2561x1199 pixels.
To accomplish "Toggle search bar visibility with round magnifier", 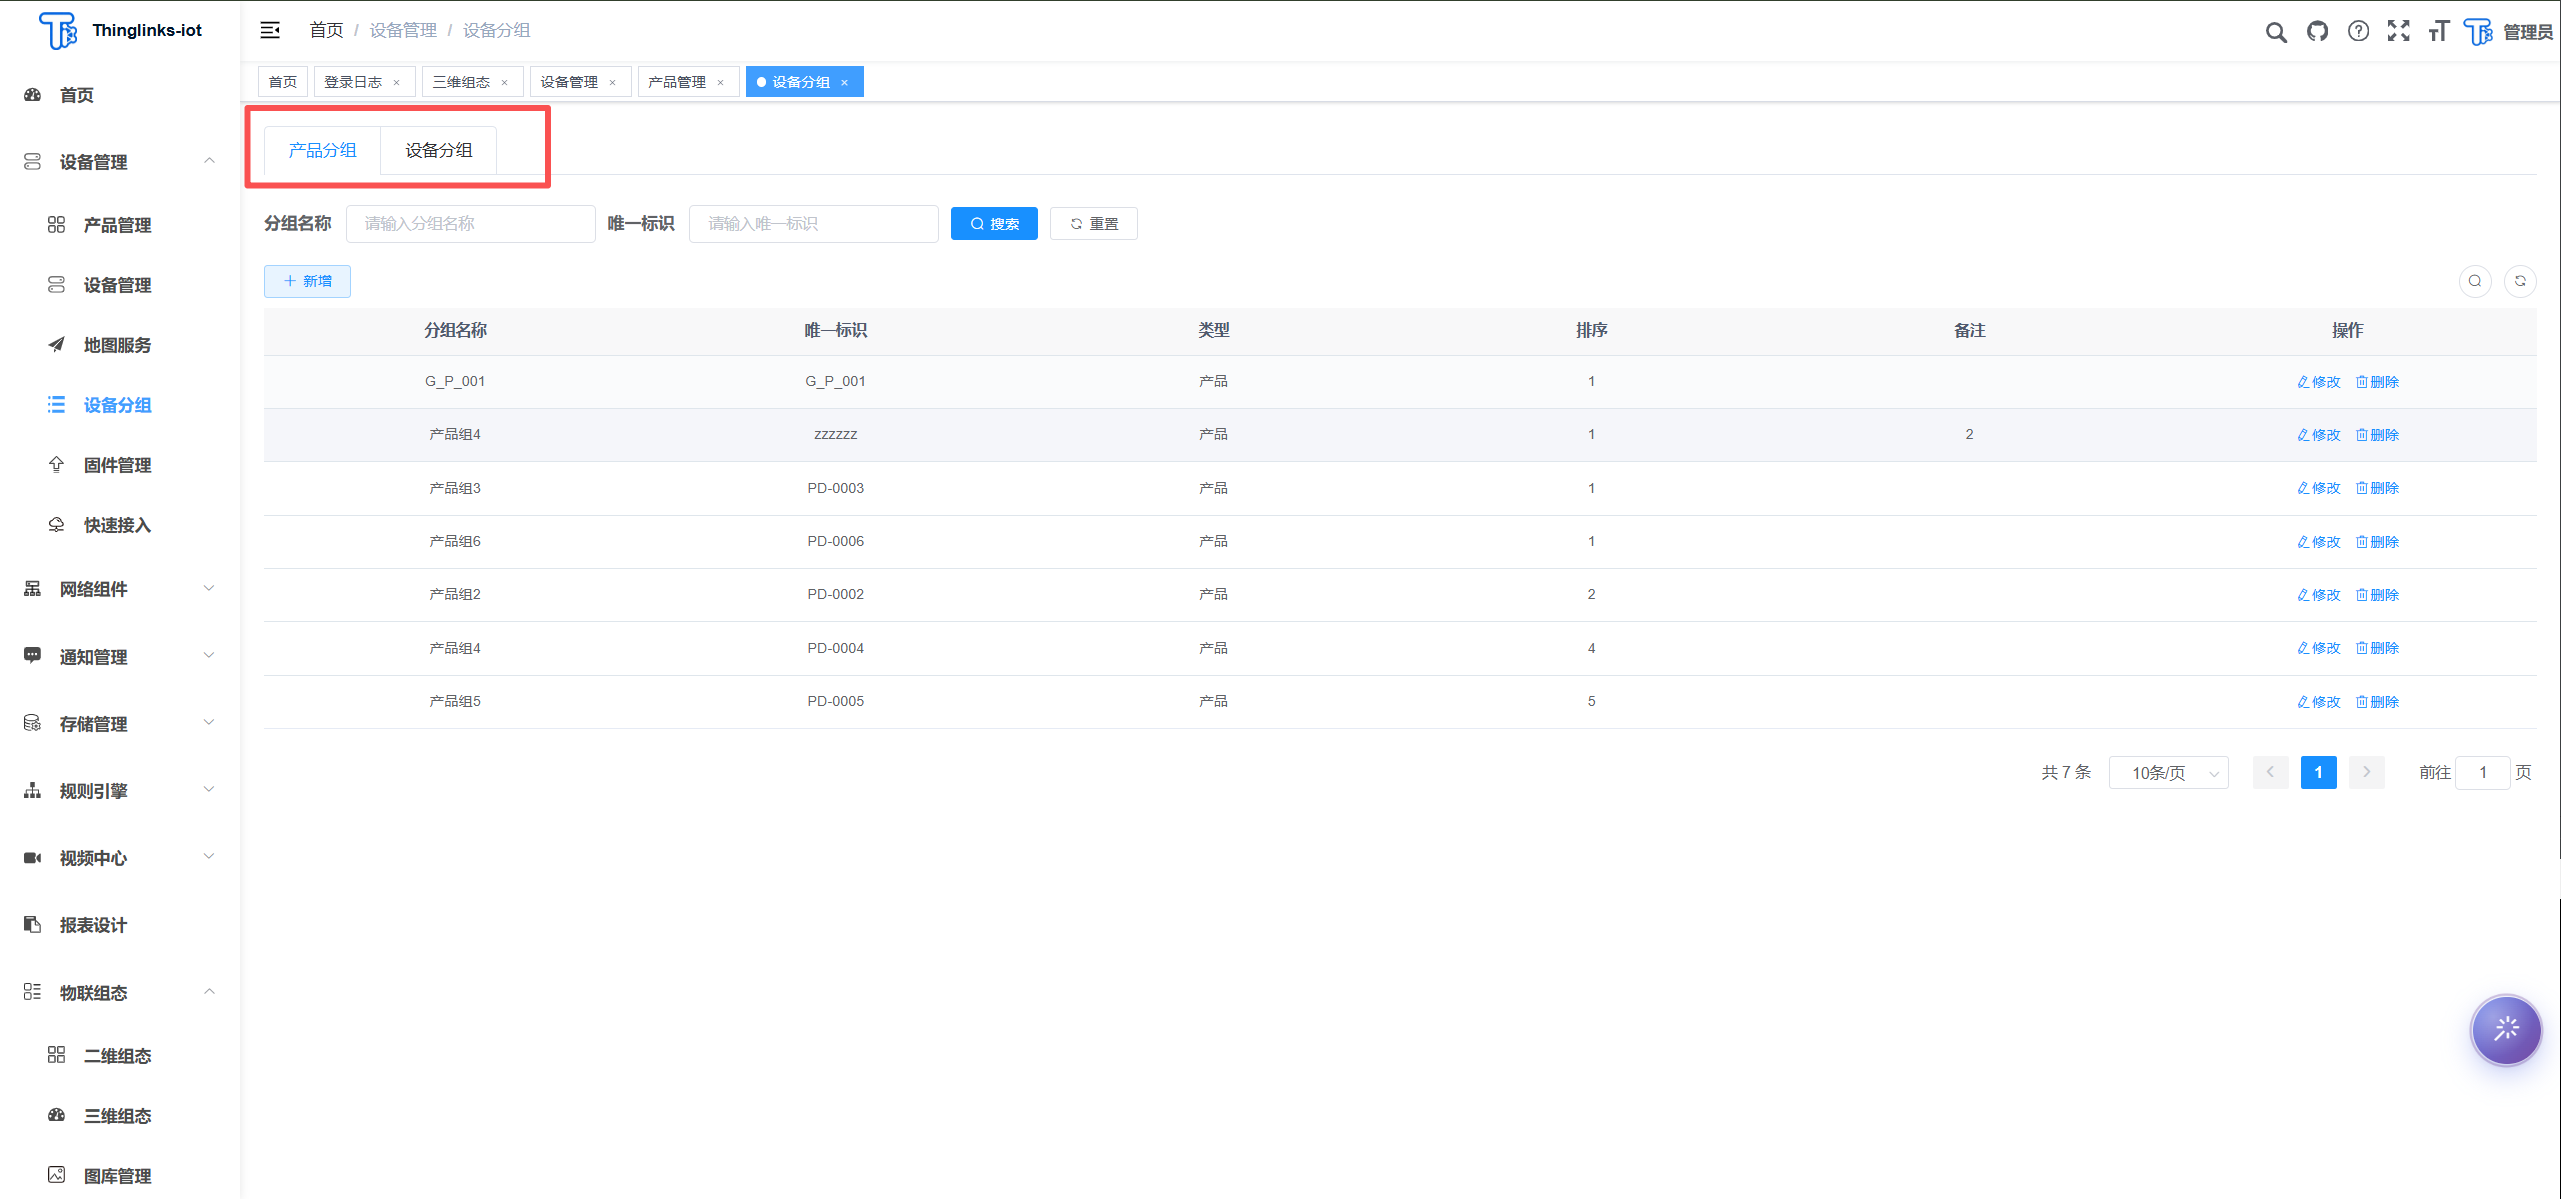I will click(x=2475, y=281).
